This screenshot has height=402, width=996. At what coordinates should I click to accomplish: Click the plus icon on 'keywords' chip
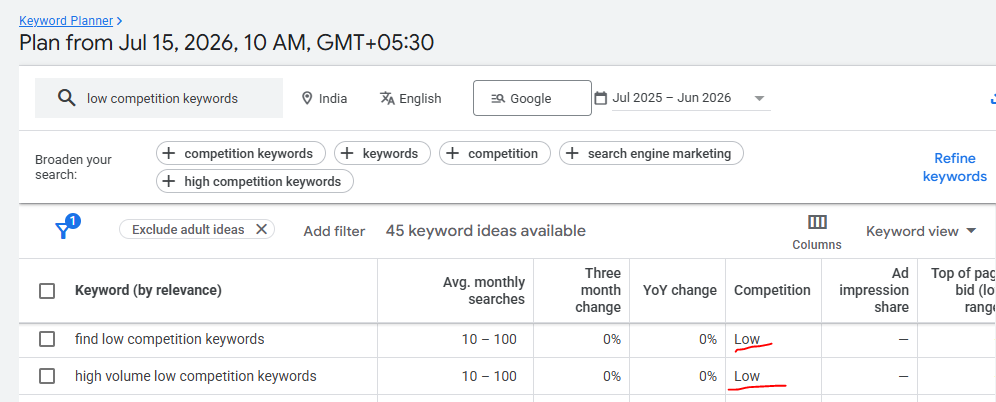click(x=347, y=153)
